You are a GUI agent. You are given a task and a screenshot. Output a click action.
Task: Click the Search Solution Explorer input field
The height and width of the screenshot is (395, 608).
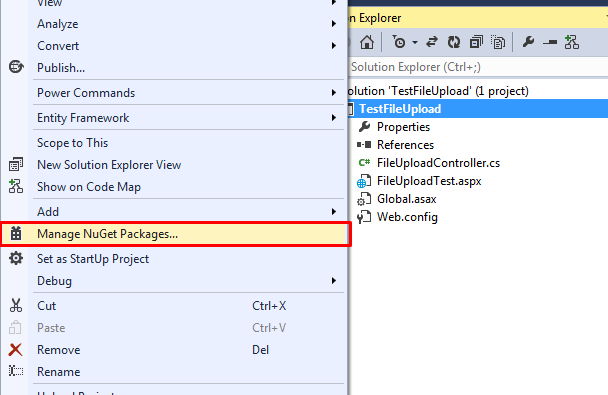click(478, 67)
